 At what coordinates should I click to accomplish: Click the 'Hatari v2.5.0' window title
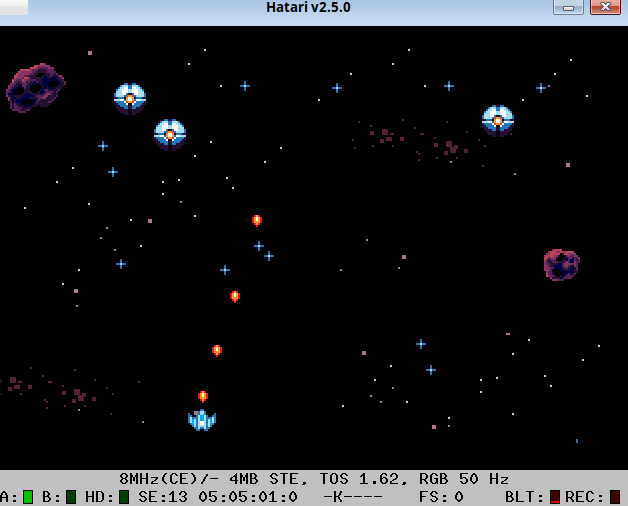[x=308, y=7]
